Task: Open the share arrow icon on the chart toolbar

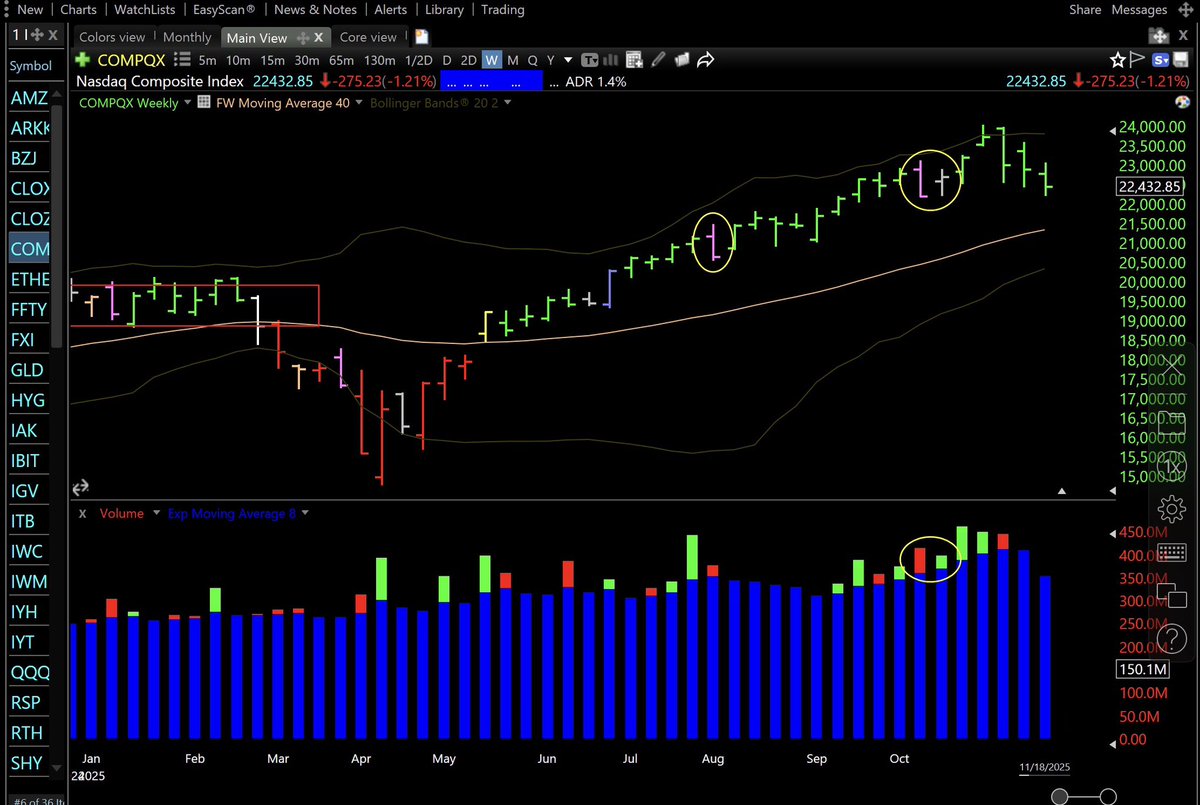Action: [x=705, y=59]
